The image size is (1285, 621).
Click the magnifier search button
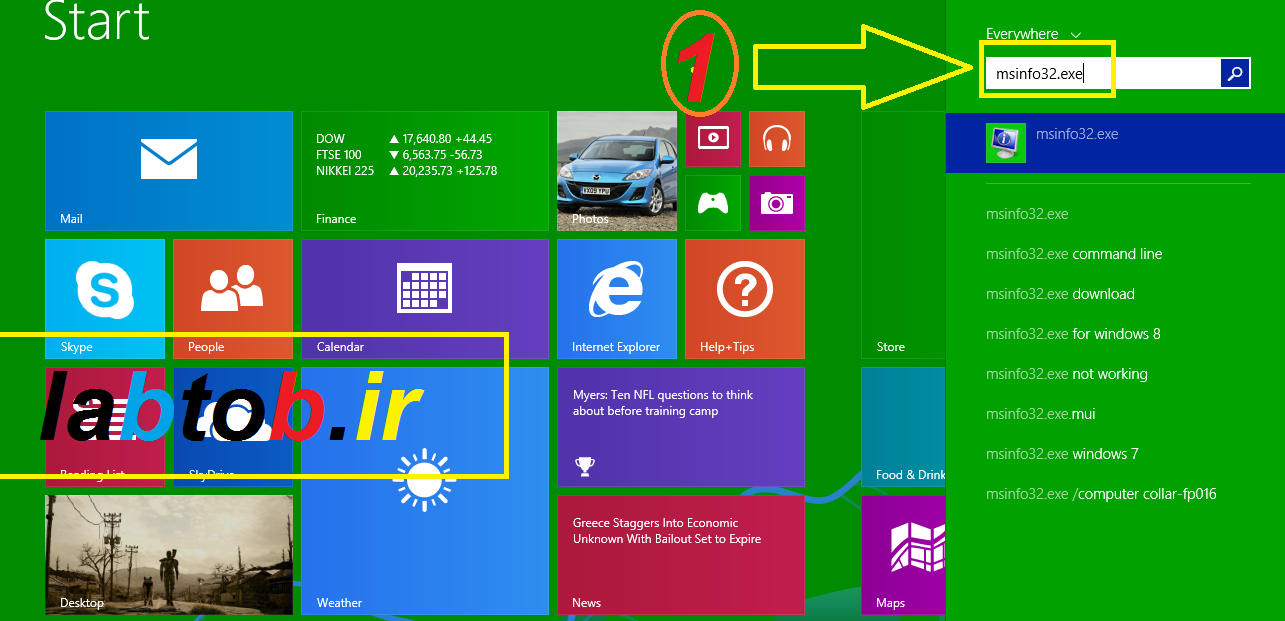(x=1236, y=73)
